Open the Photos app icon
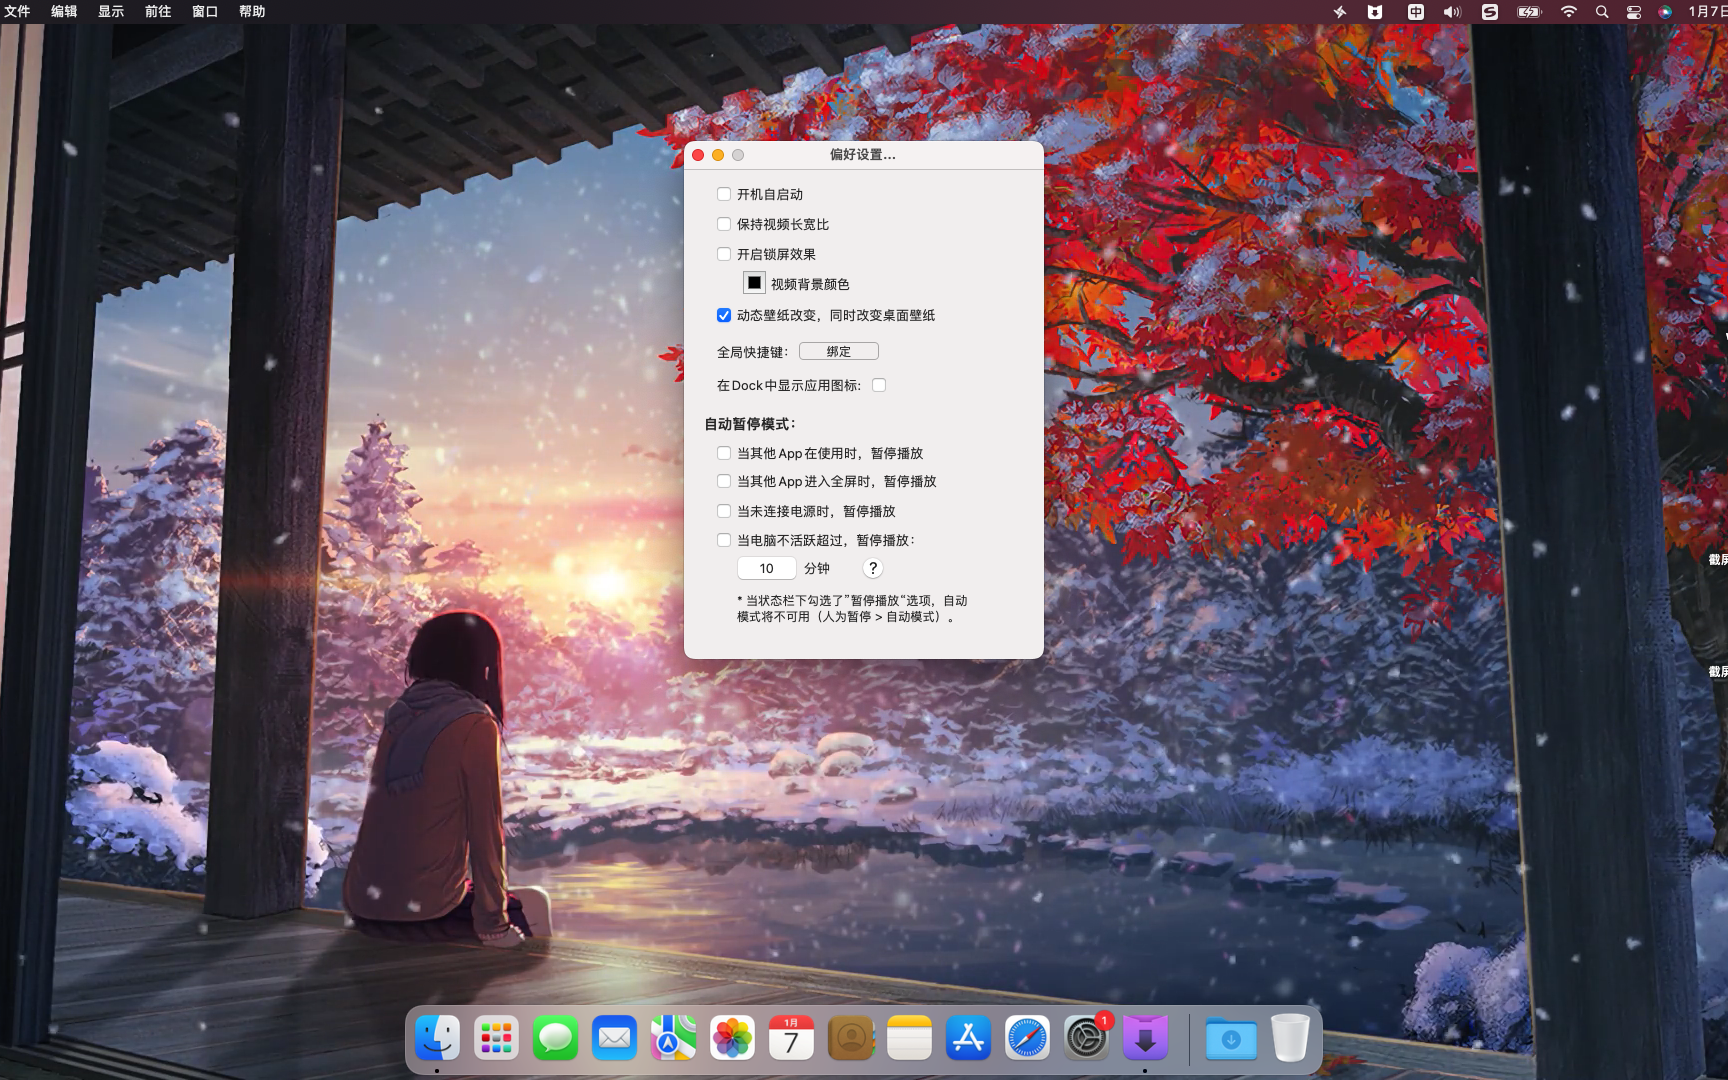 coord(732,1038)
